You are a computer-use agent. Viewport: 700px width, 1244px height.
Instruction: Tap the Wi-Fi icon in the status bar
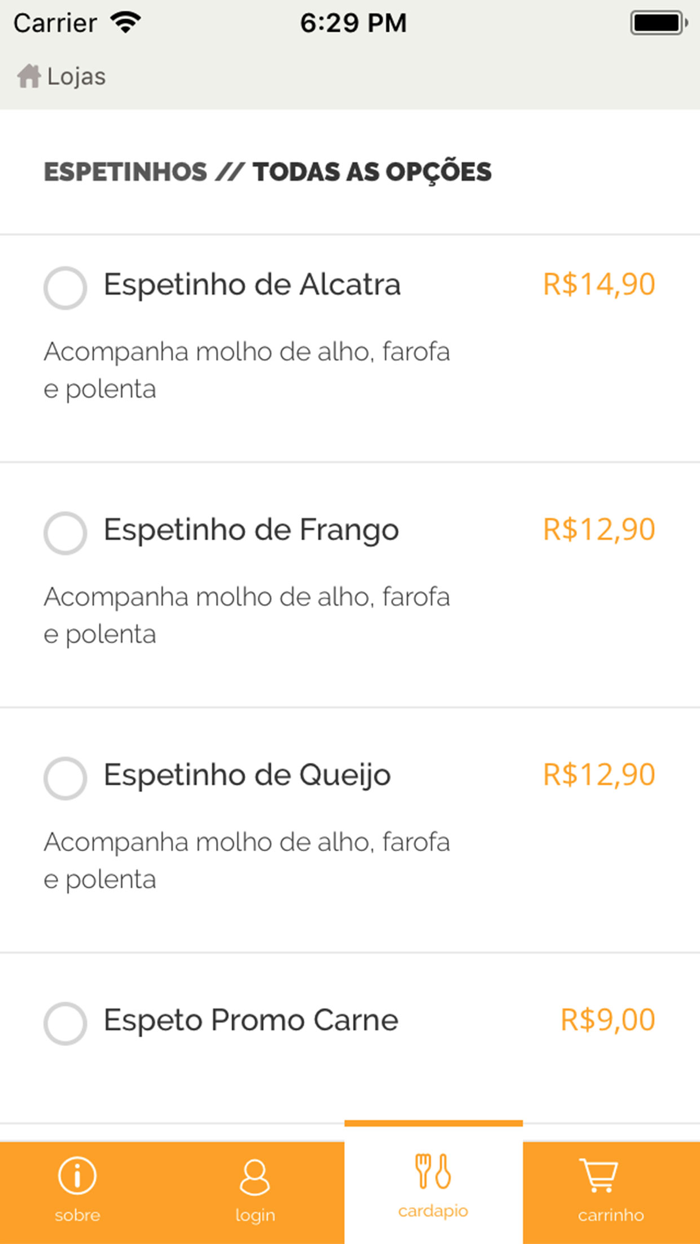tap(126, 21)
